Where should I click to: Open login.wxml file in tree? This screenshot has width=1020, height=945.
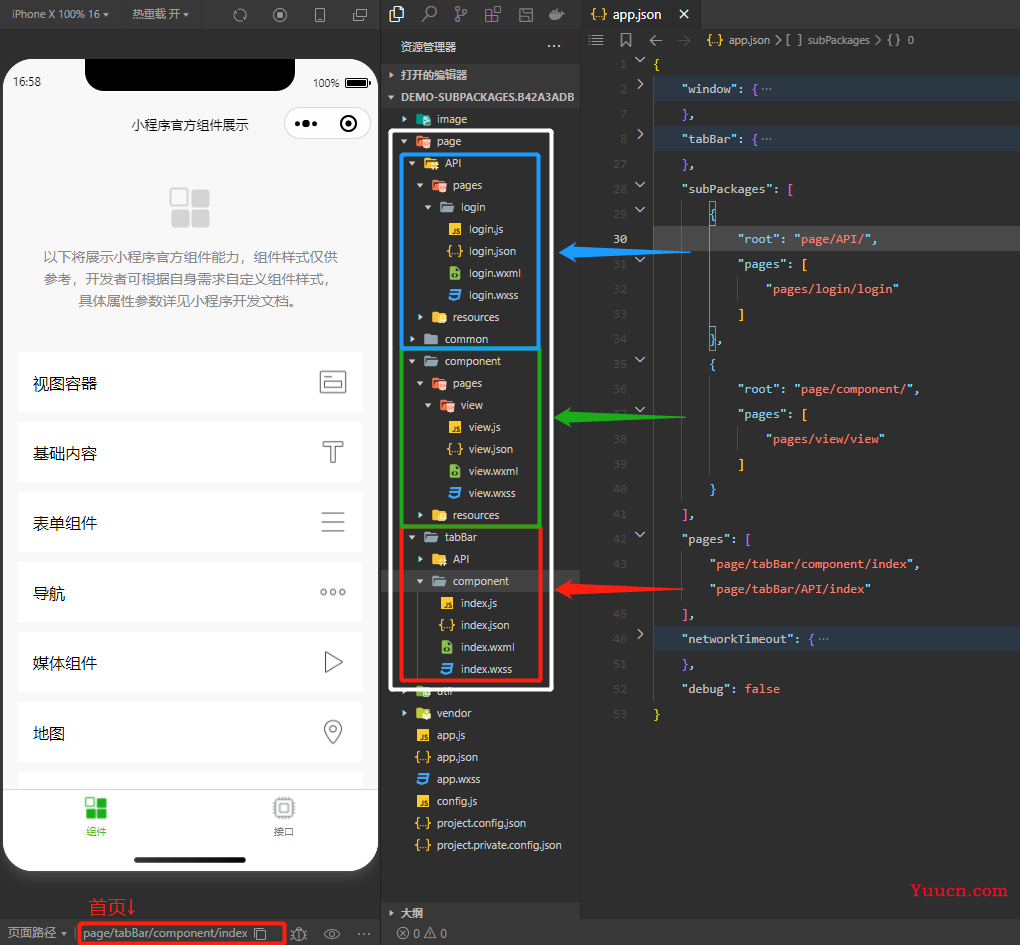485,273
